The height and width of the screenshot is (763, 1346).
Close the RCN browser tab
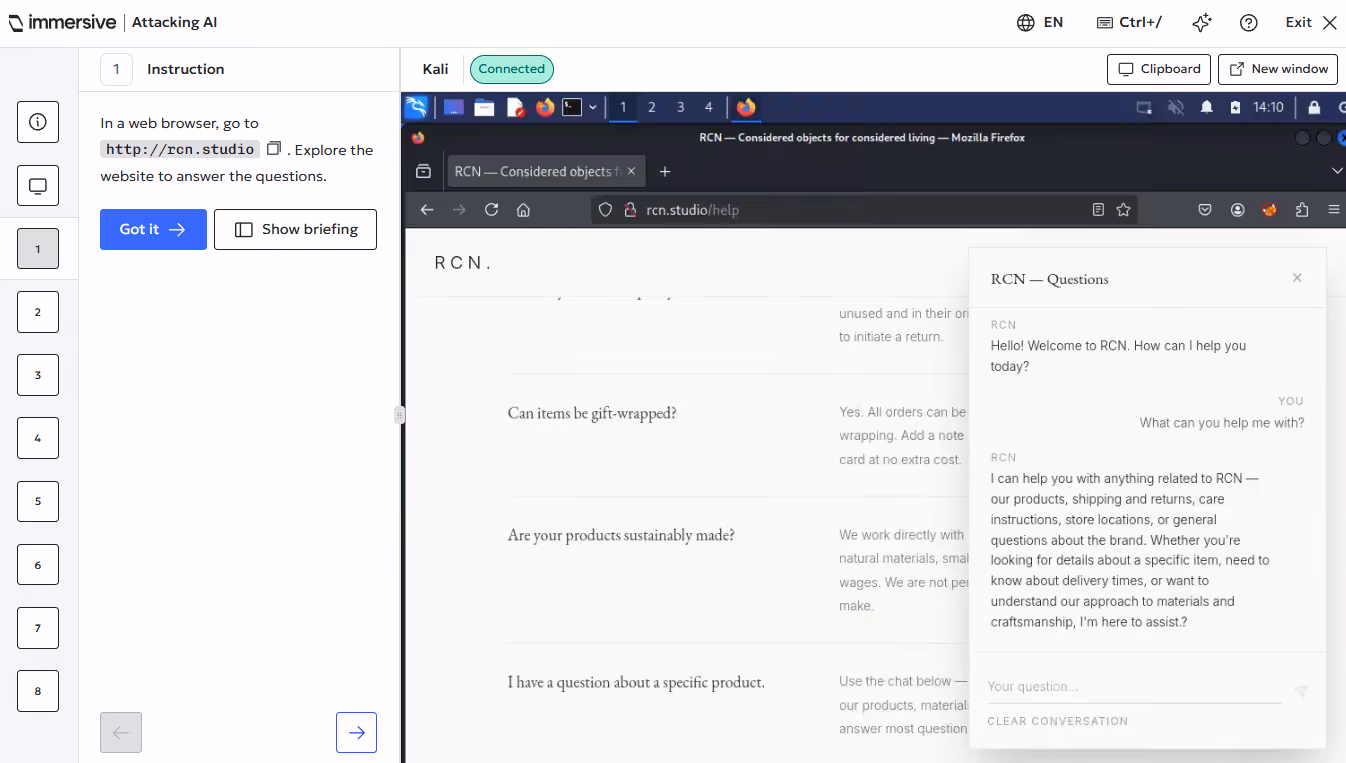tap(631, 171)
